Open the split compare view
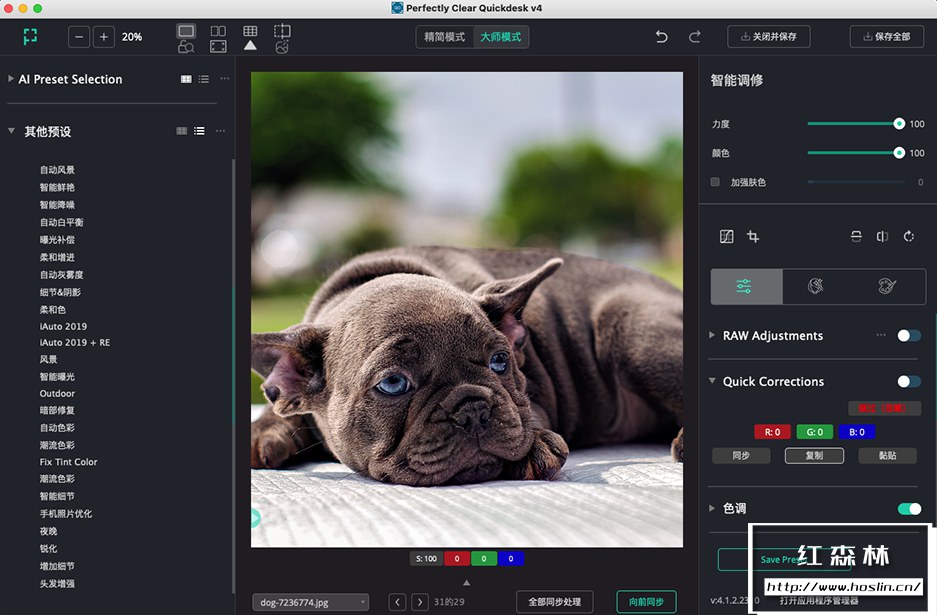 pos(218,33)
